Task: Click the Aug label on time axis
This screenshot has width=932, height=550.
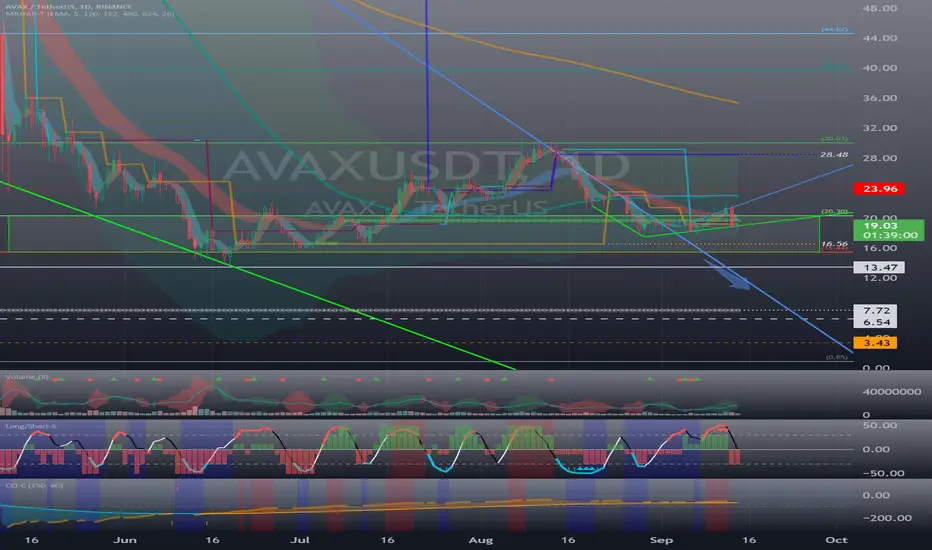Action: point(481,540)
